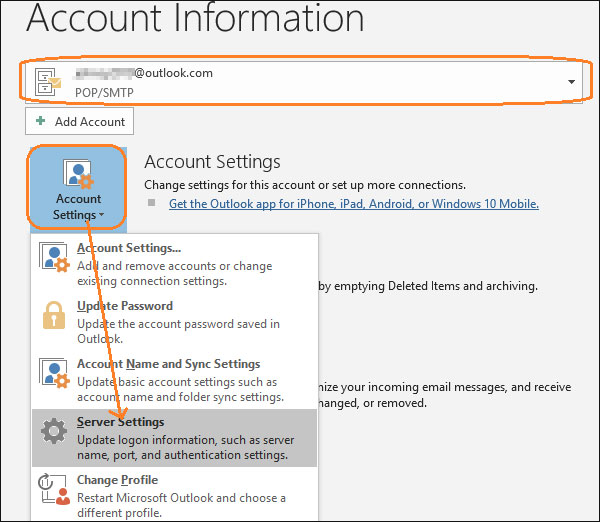Click the icon beside Account Name and Sync Settings
The height and width of the screenshot is (522, 600).
(54, 373)
